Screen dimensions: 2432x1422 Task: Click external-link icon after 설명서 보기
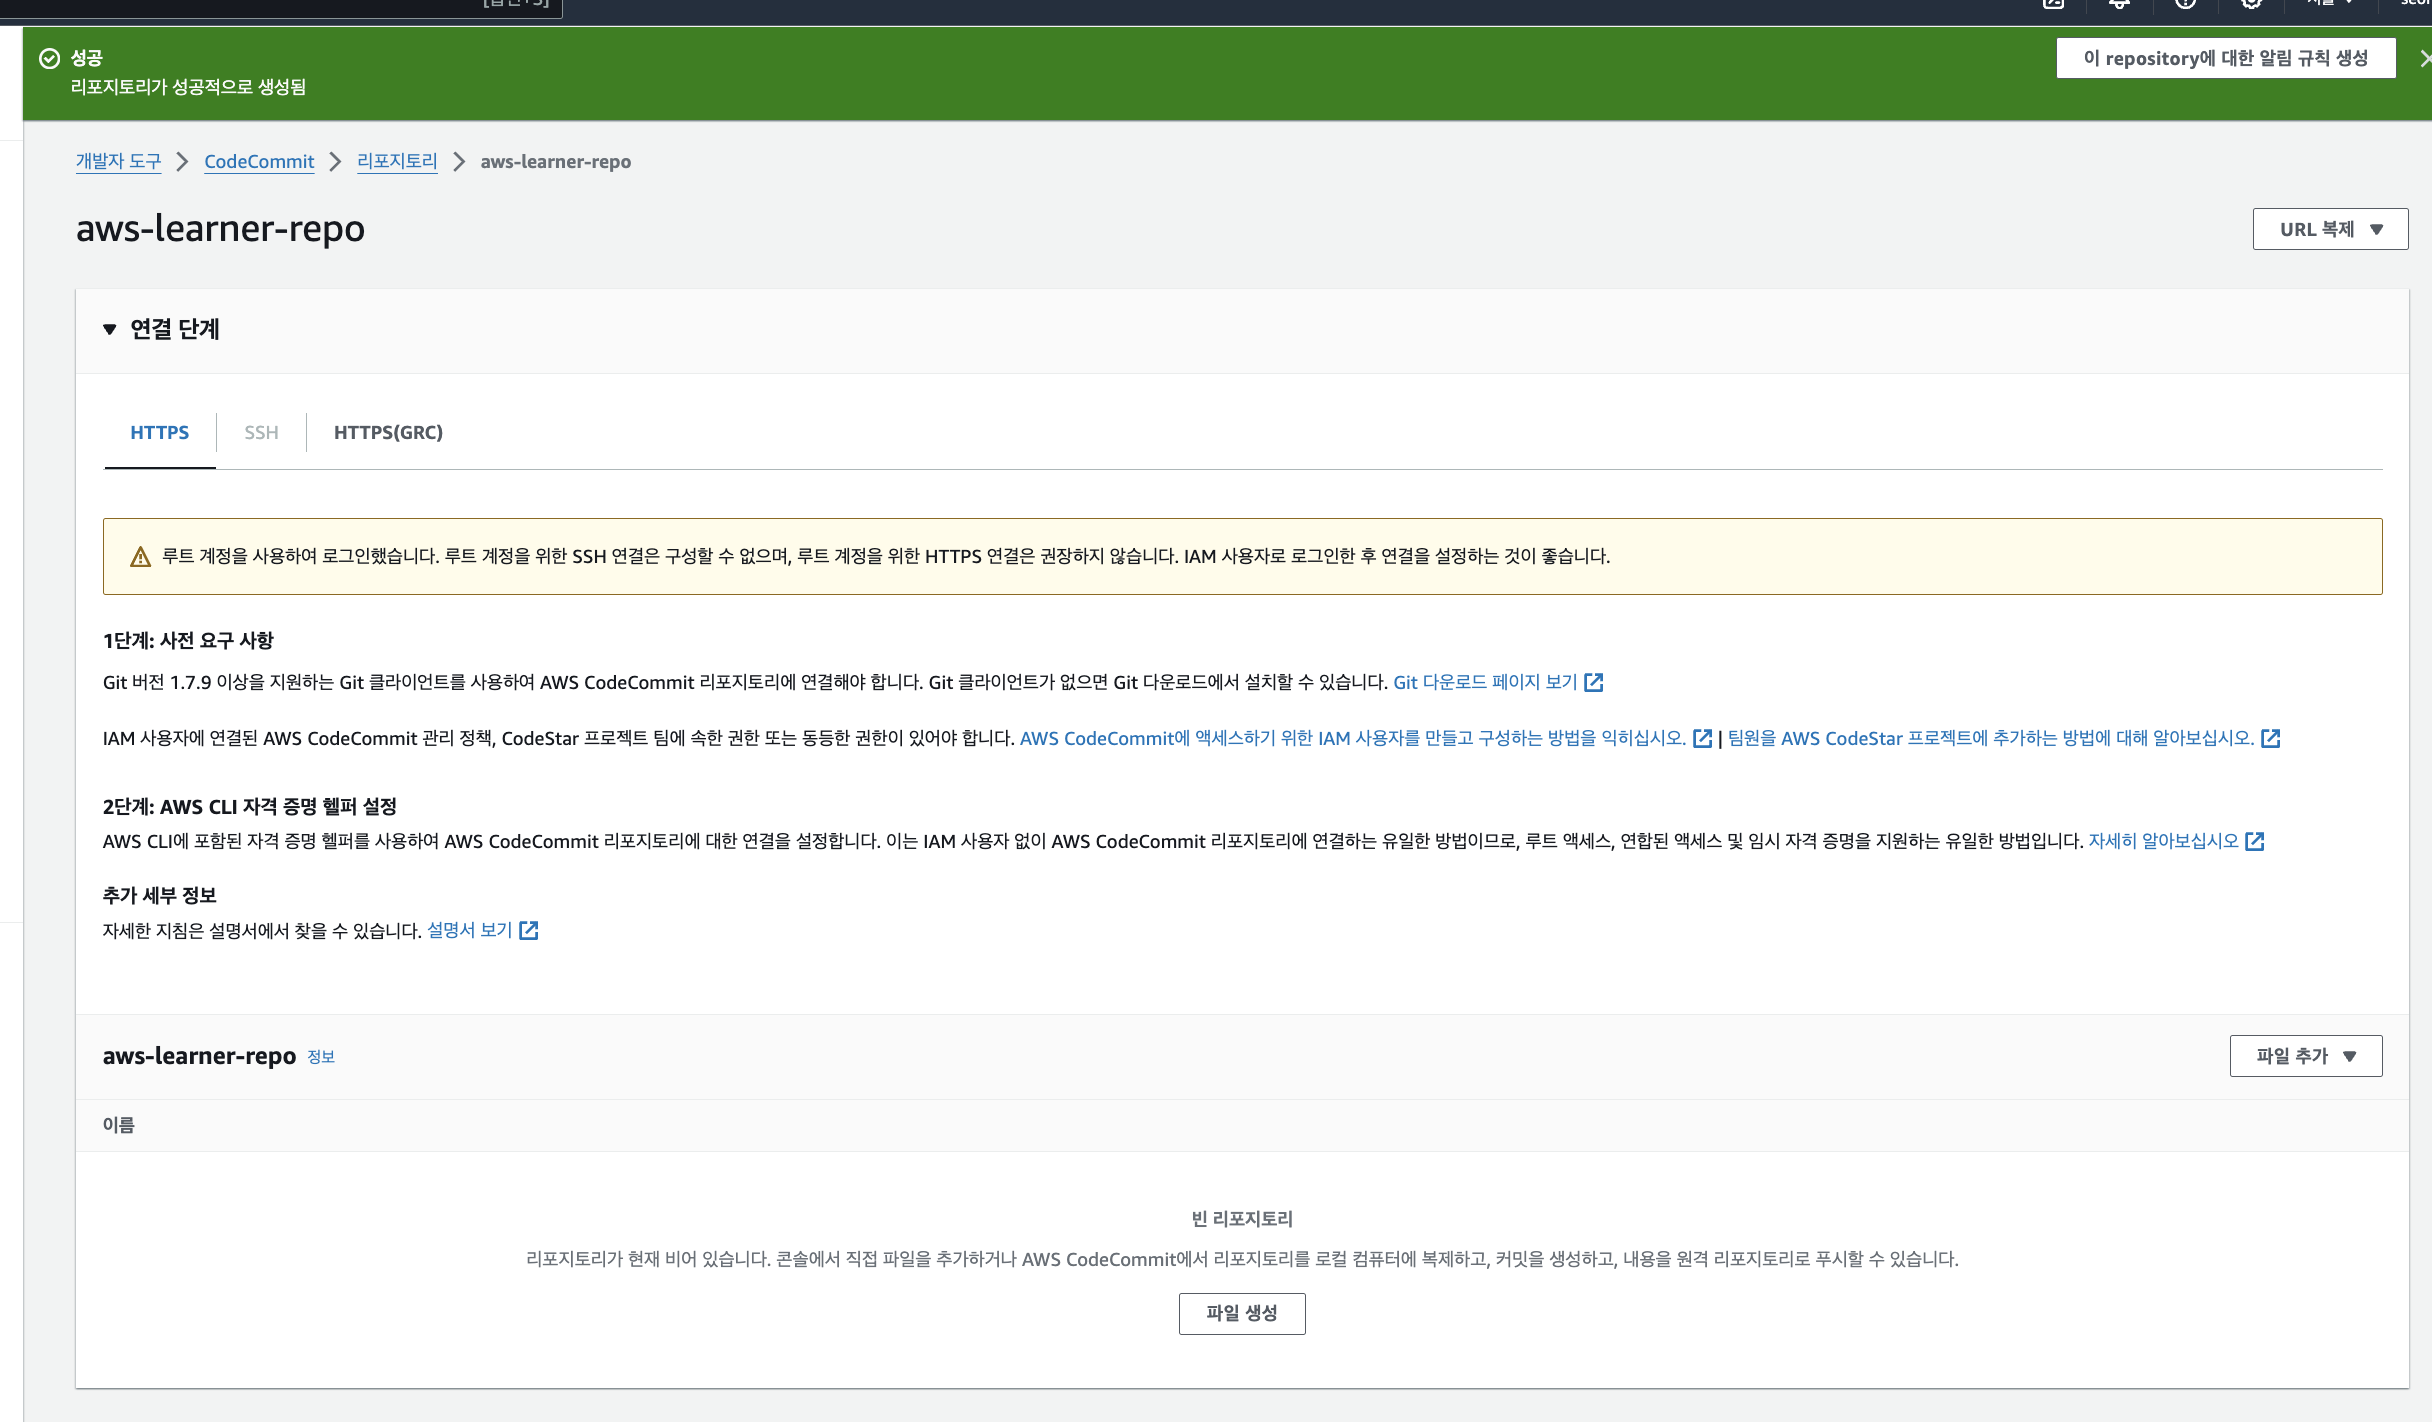529,930
